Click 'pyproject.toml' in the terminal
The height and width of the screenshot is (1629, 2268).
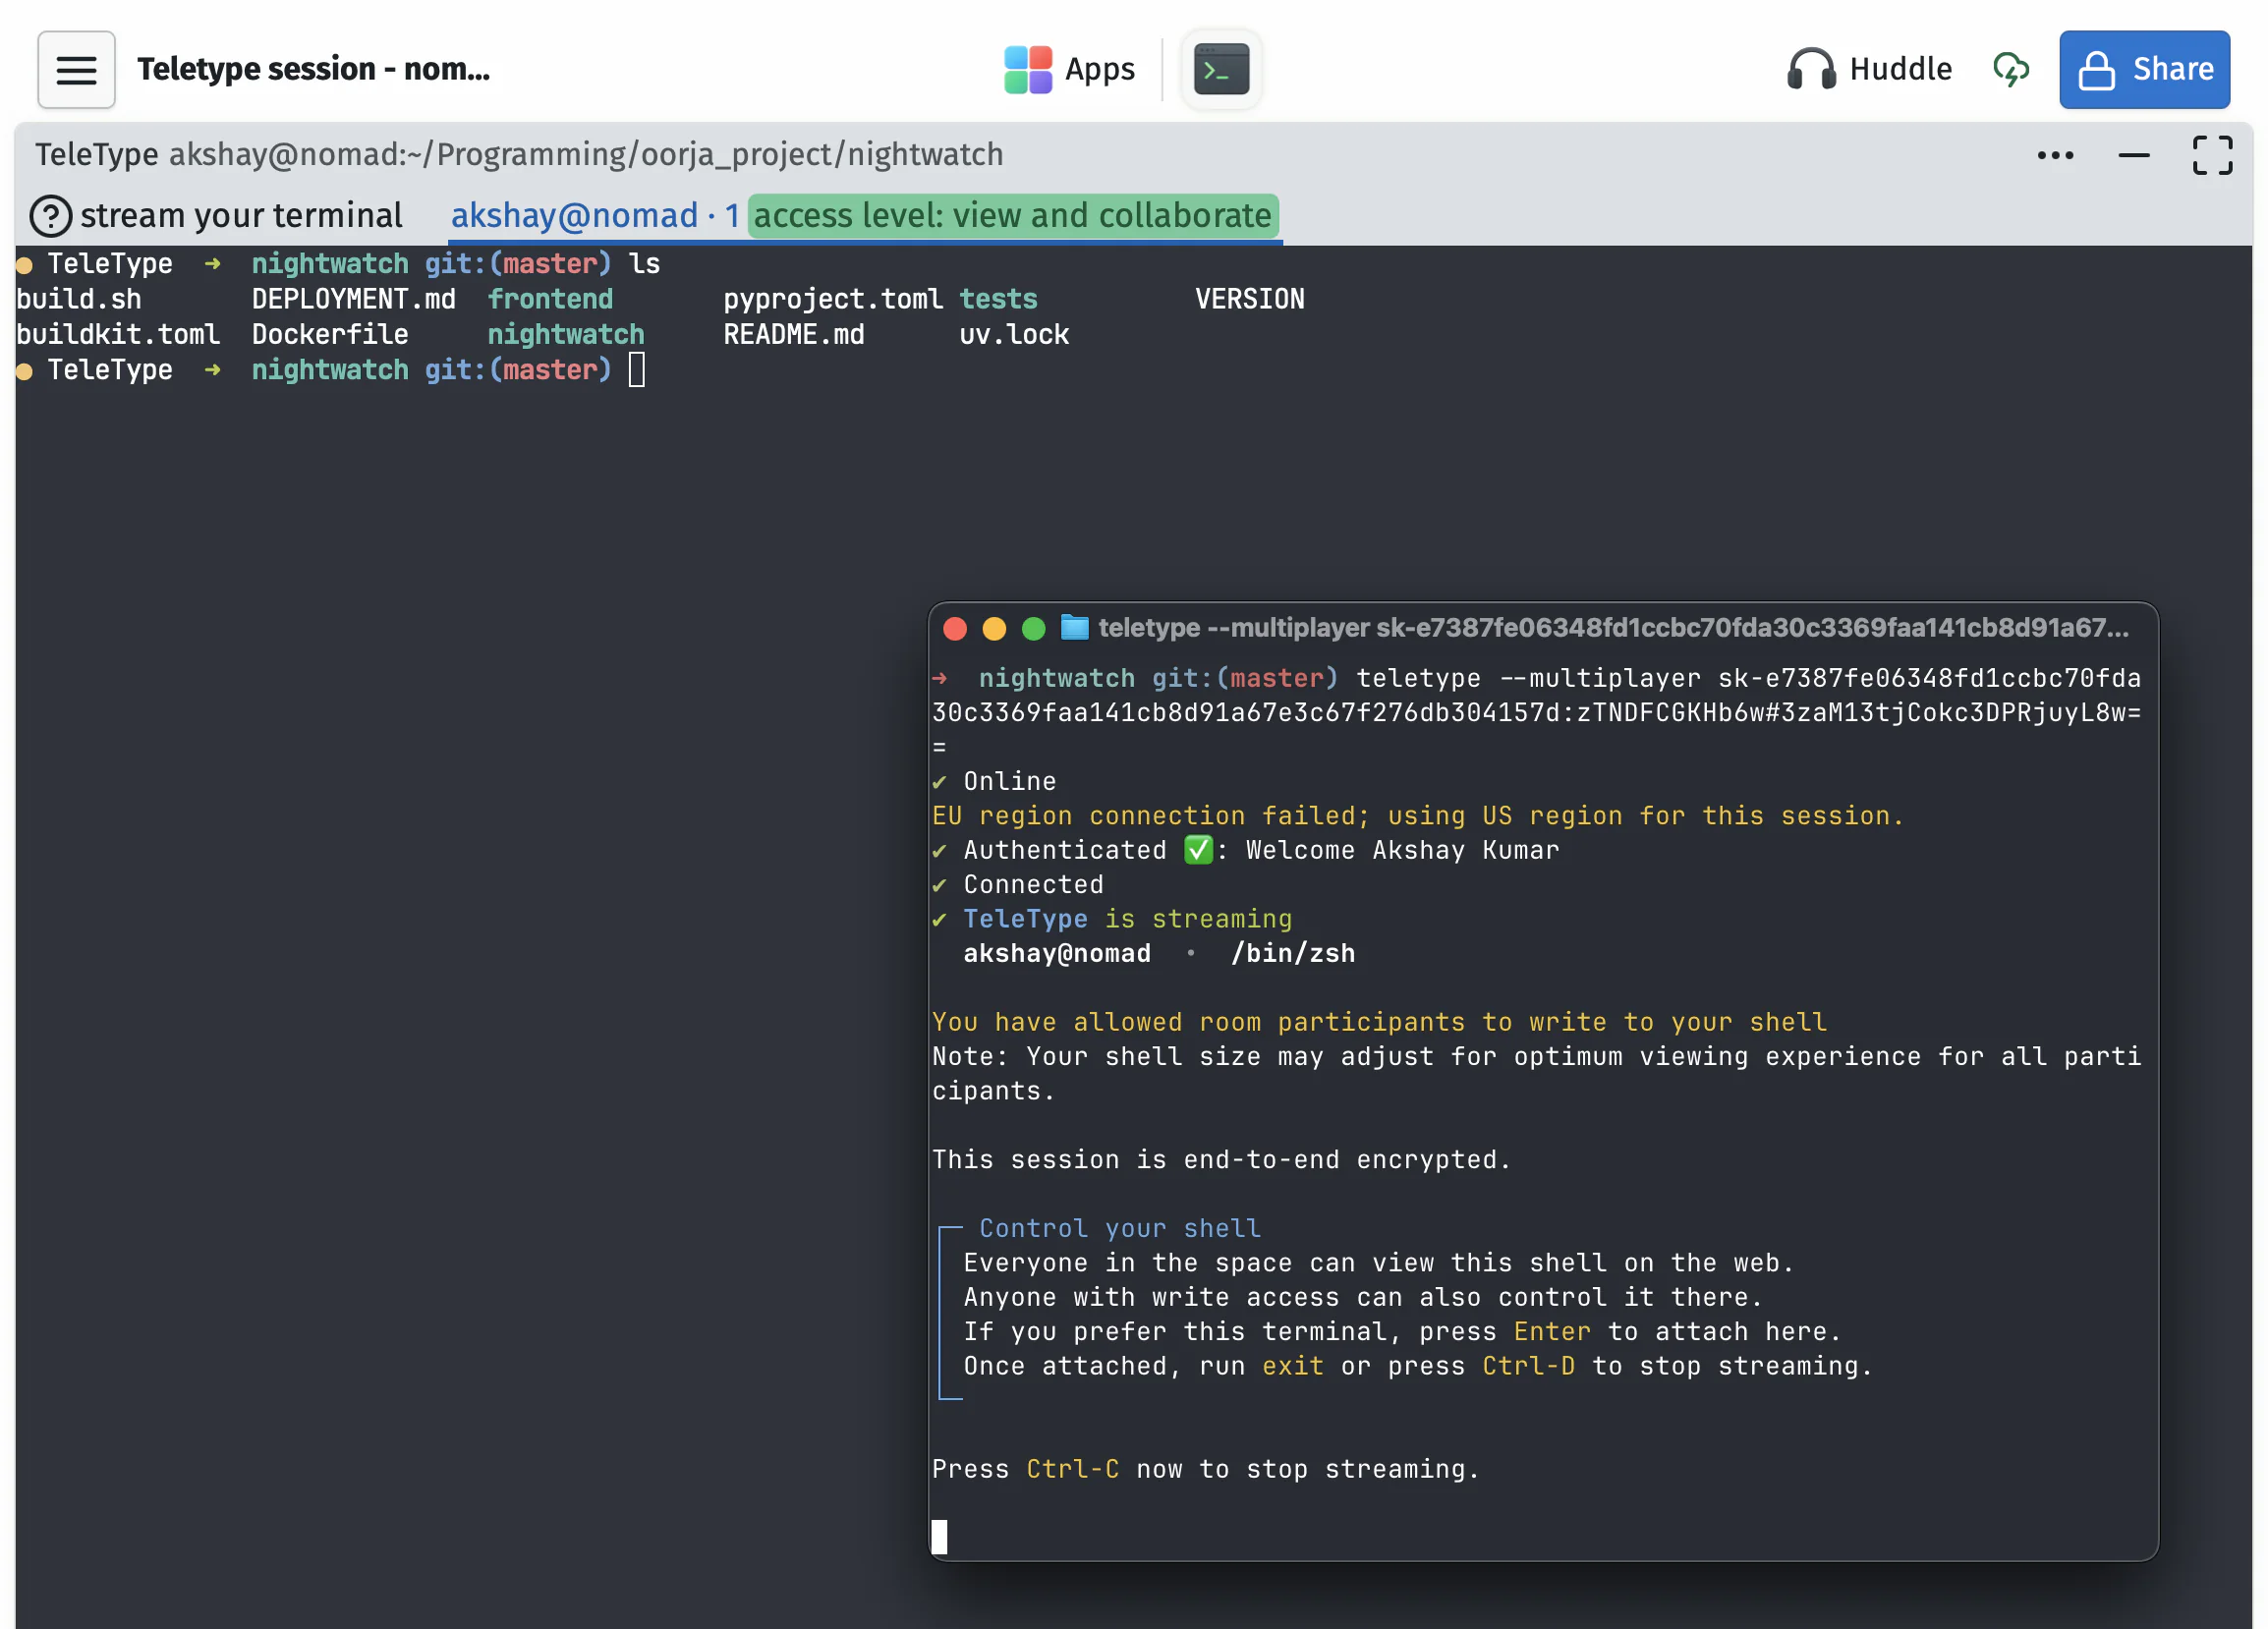(x=833, y=299)
